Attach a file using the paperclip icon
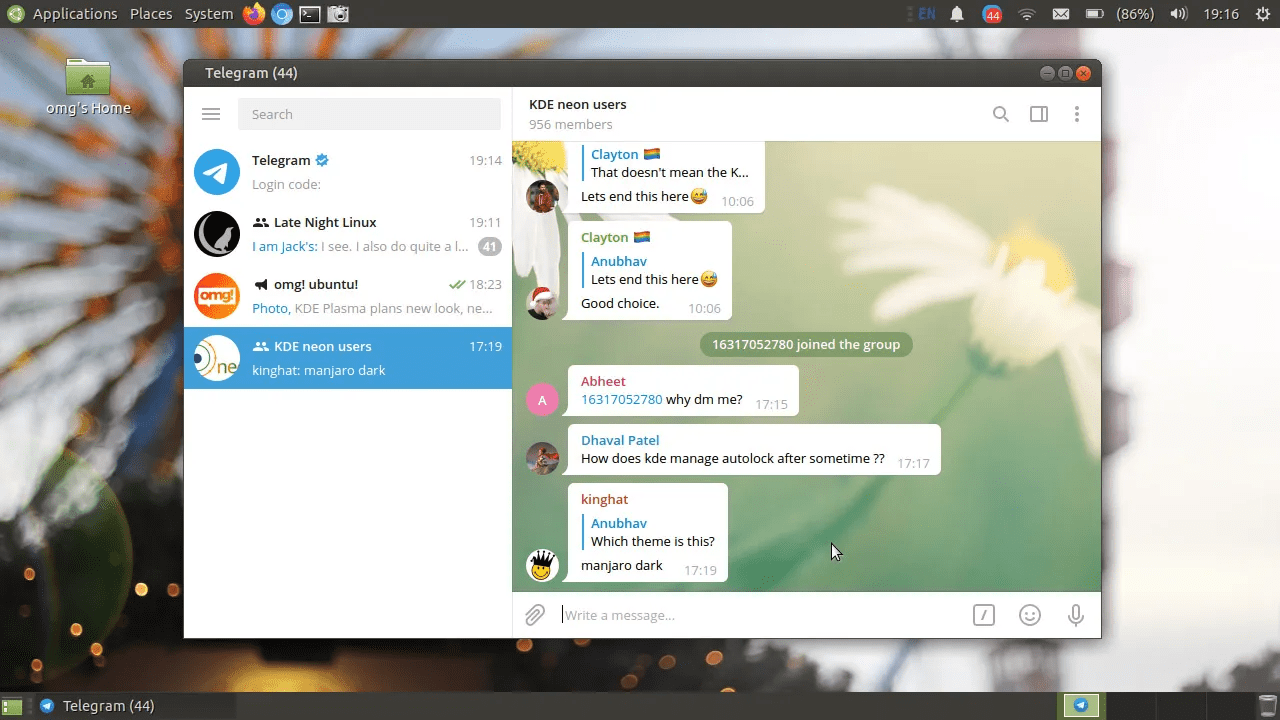The width and height of the screenshot is (1280, 720). click(534, 614)
